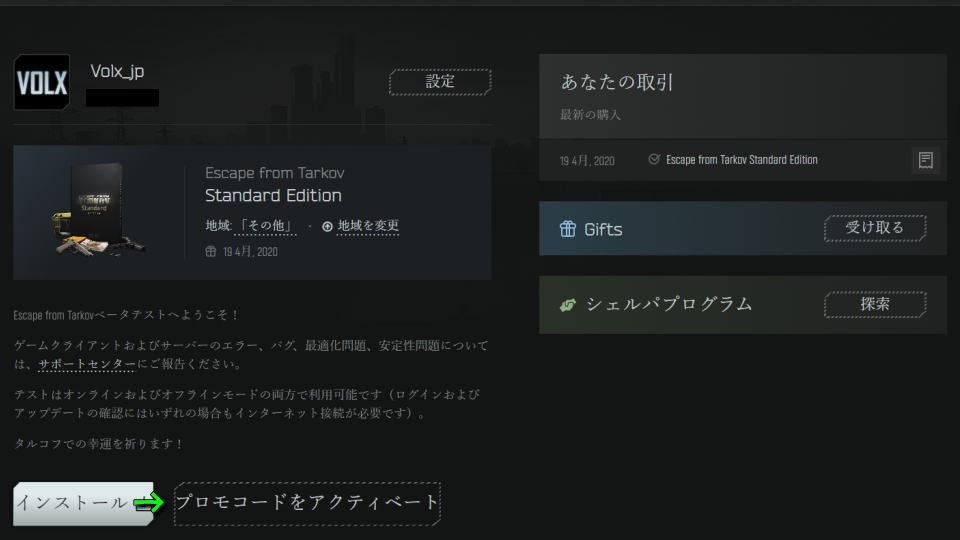The image size is (960, 540).
Task: Click the Gifts gift box icon
Action: coord(568,229)
